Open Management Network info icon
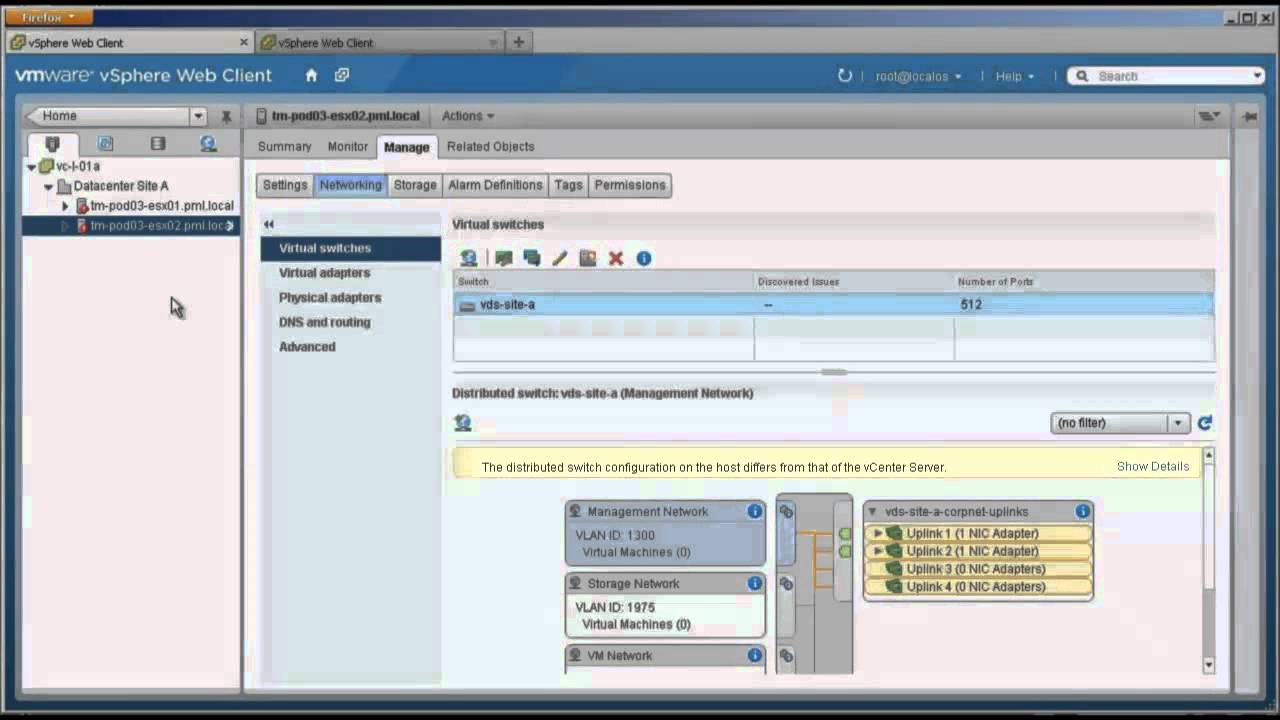The width and height of the screenshot is (1280, 720). (x=755, y=511)
